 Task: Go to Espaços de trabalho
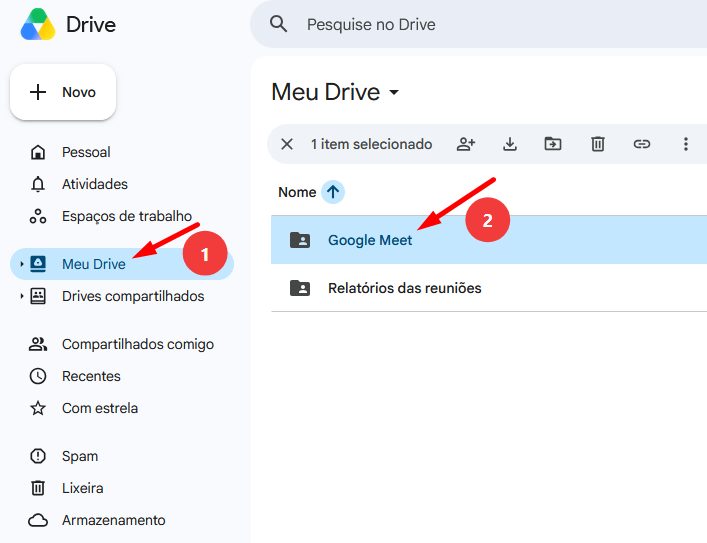point(122,216)
